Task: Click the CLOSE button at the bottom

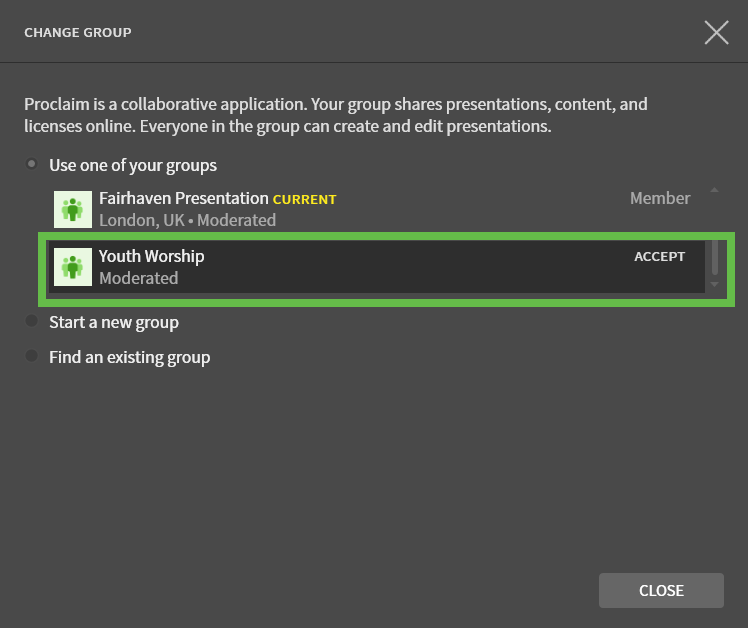Action: 661,591
